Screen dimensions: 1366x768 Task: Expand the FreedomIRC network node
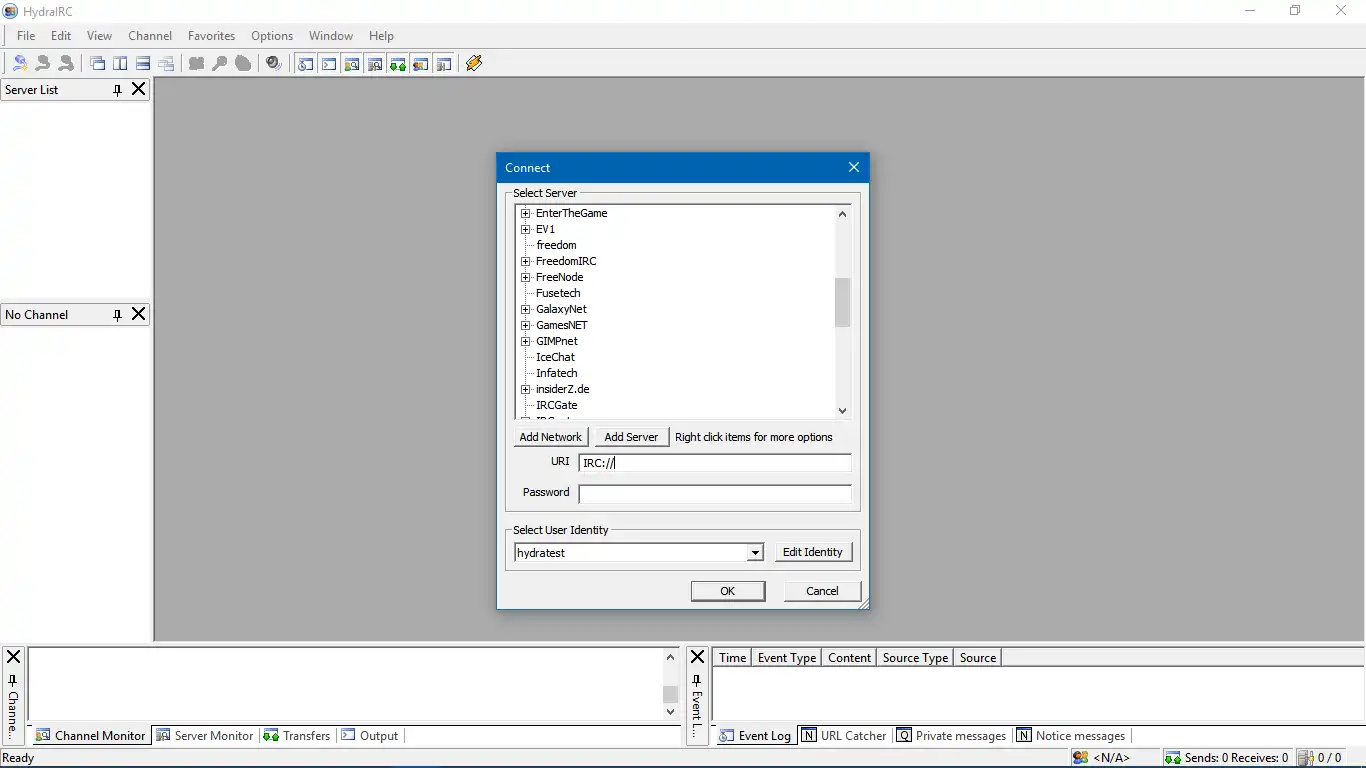click(525, 261)
